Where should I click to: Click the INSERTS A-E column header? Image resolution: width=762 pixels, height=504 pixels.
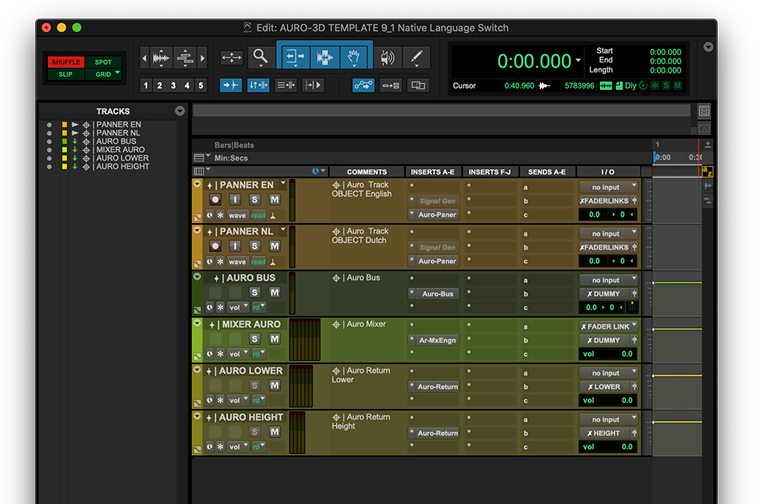(434, 172)
